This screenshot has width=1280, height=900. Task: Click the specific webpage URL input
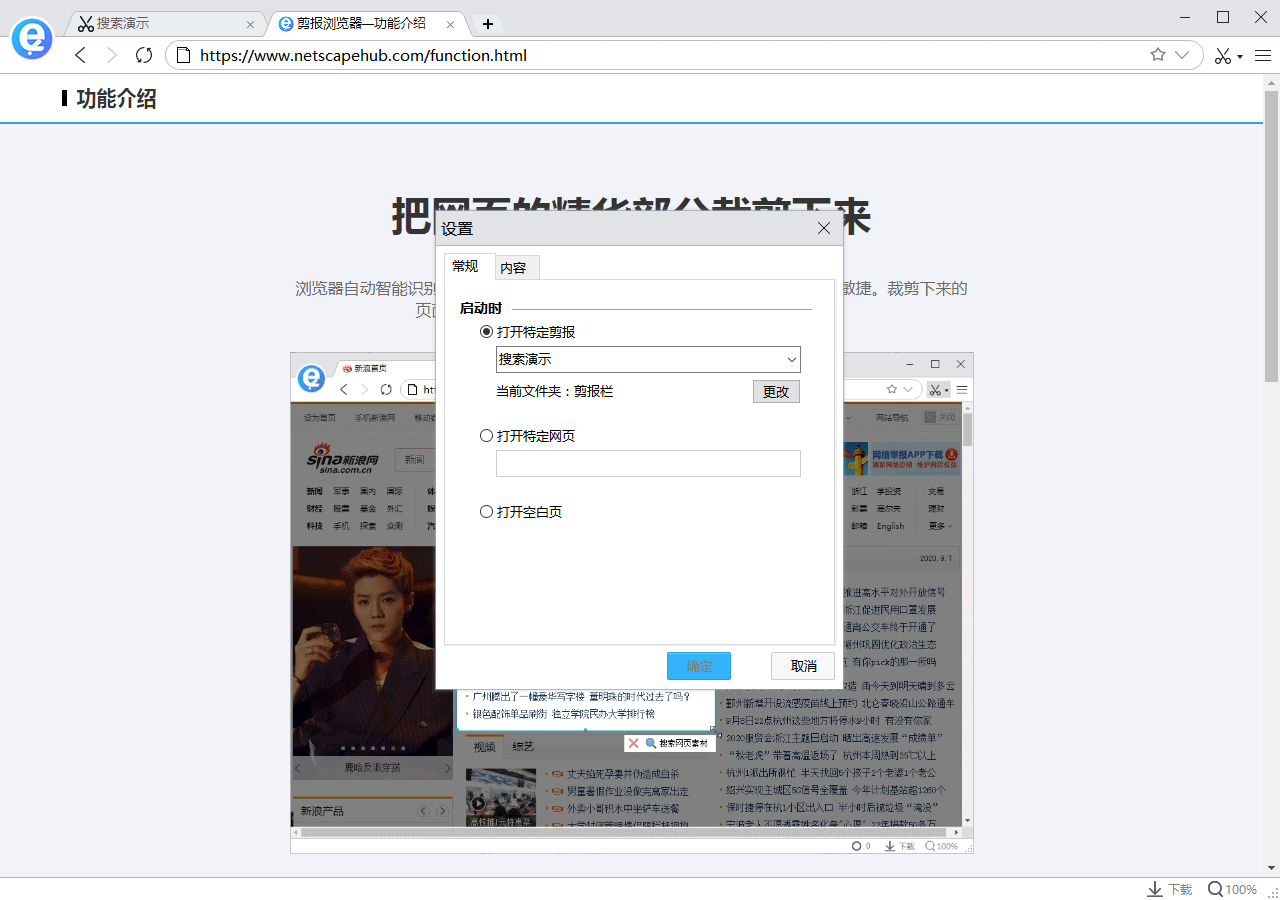[648, 463]
